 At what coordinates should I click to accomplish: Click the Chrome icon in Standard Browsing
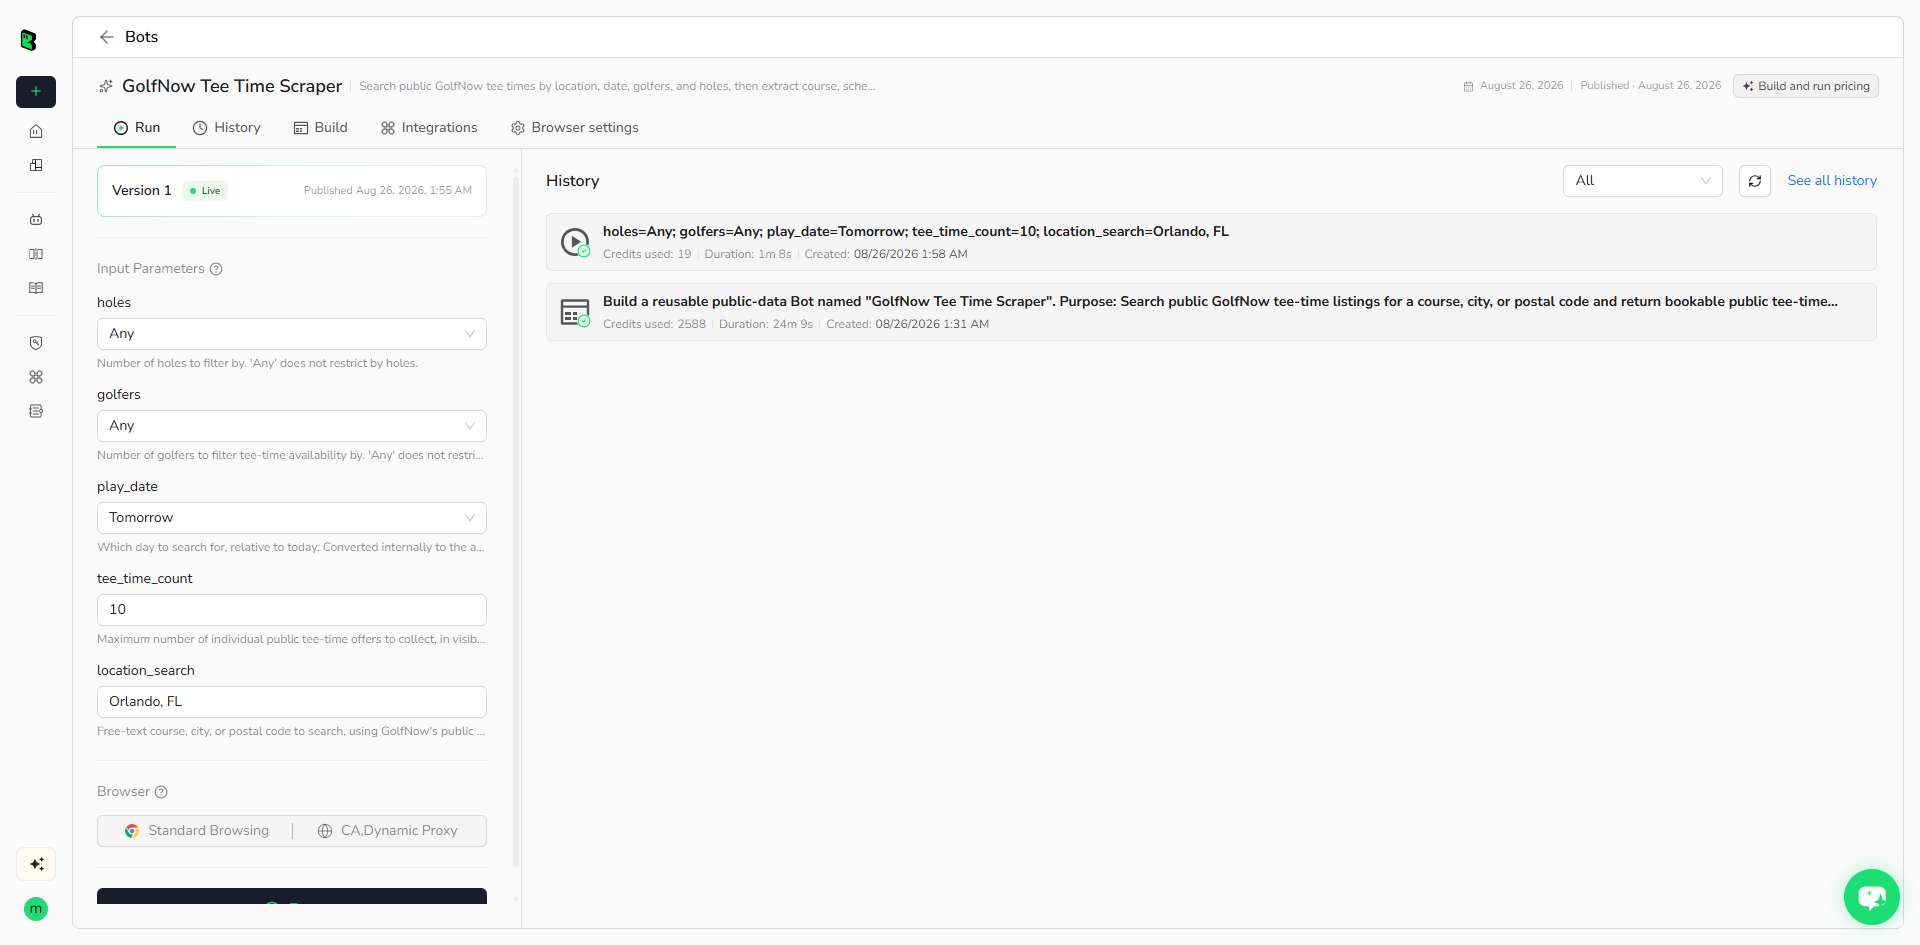(132, 831)
